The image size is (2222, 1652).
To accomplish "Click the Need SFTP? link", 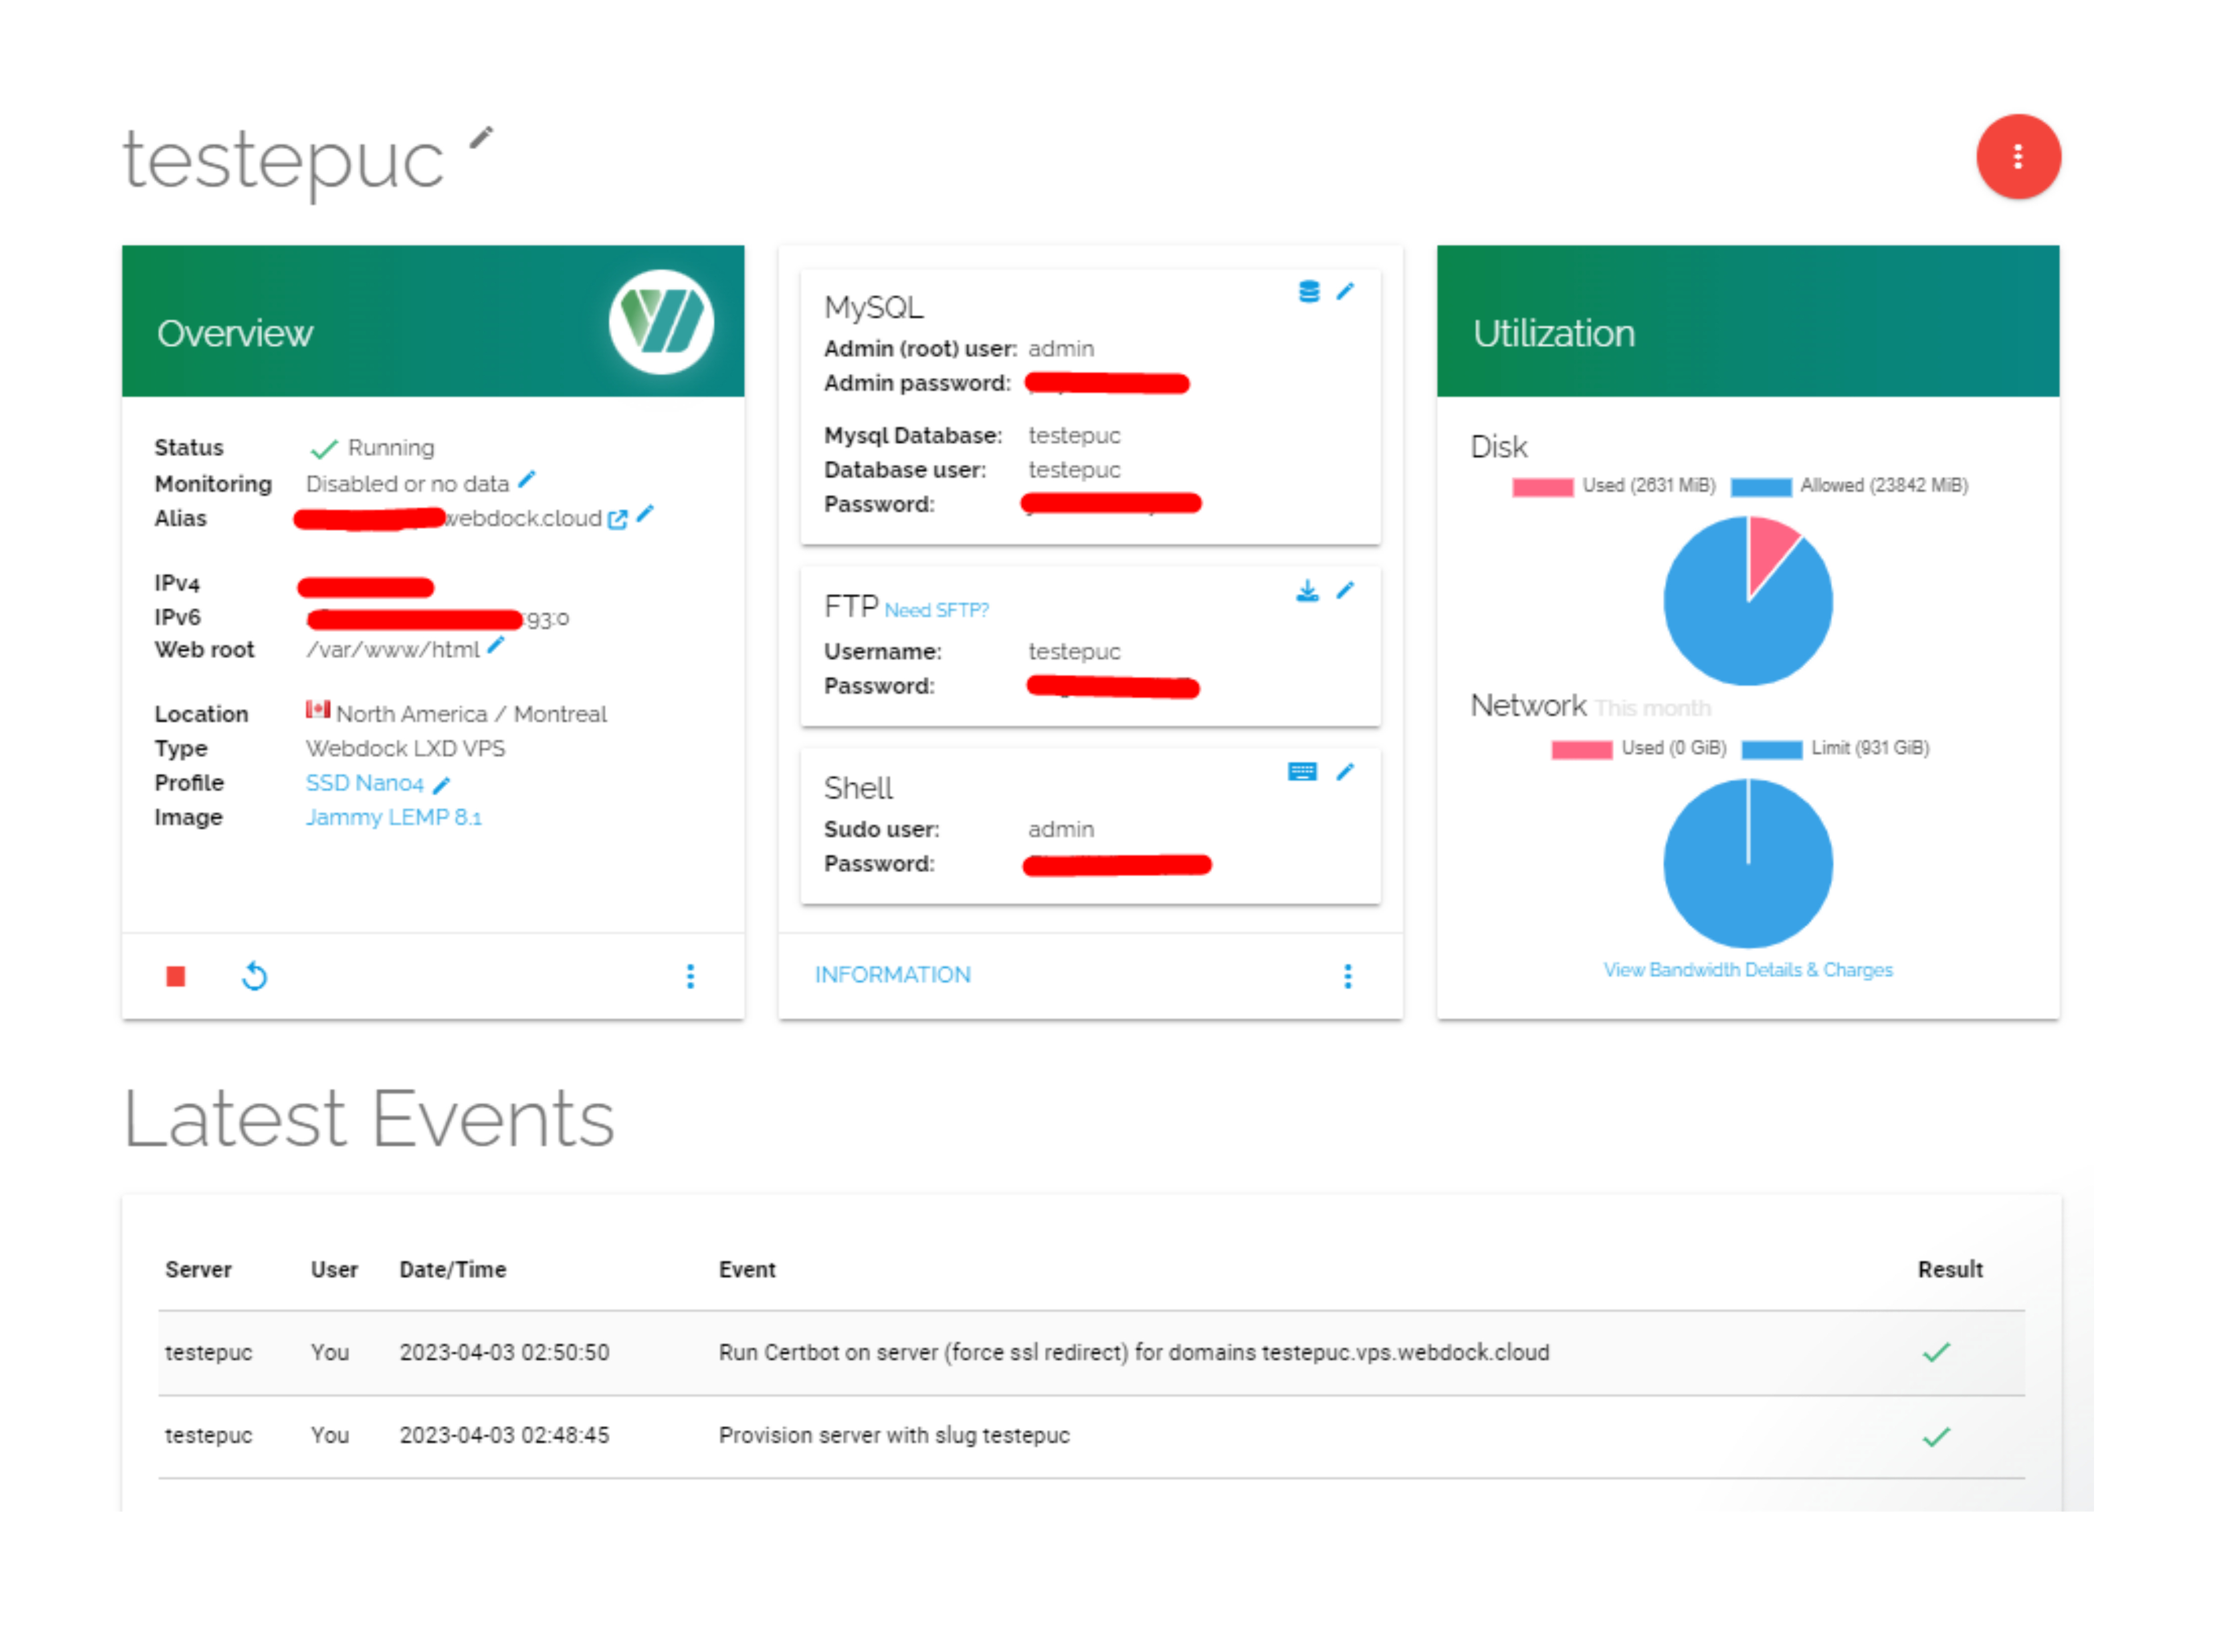I will click(x=936, y=610).
